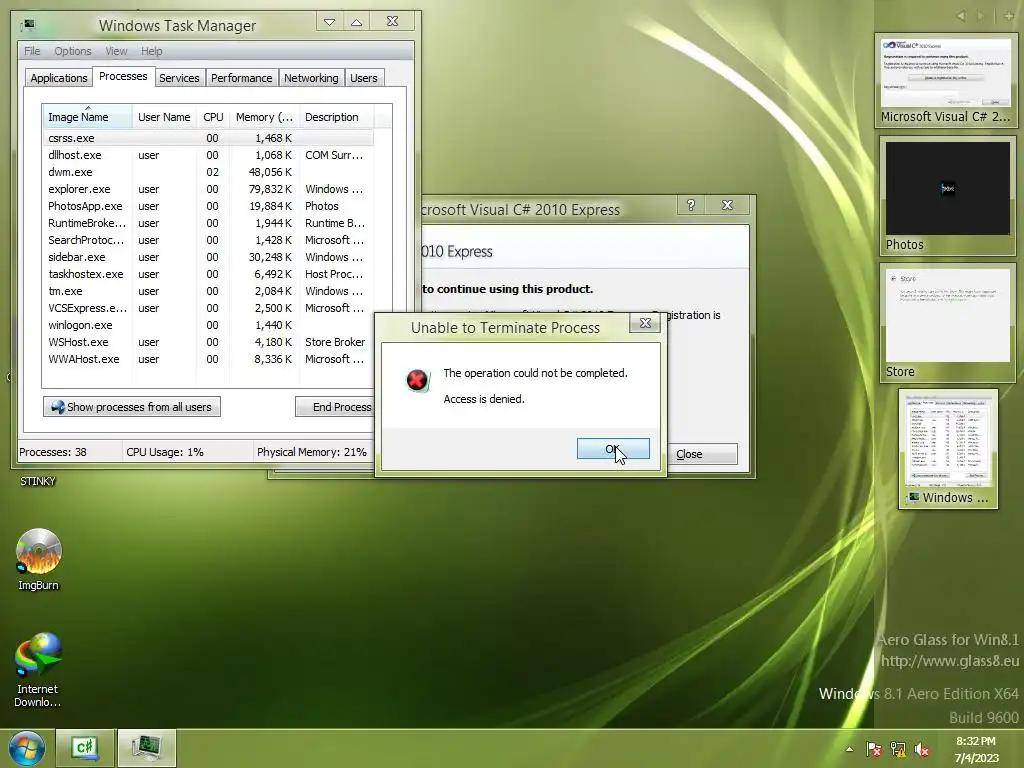Select taskhostex.exe process row
The width and height of the screenshot is (1024, 768).
point(209,274)
